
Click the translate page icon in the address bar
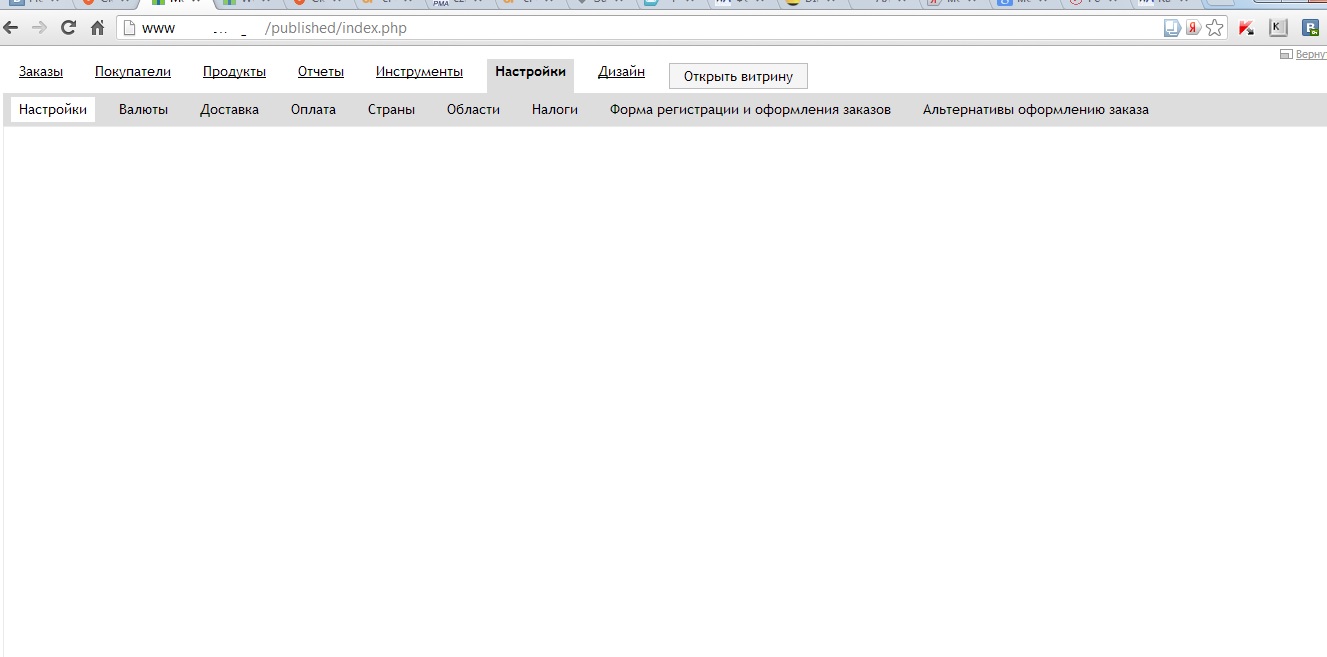pyautogui.click(x=1173, y=28)
